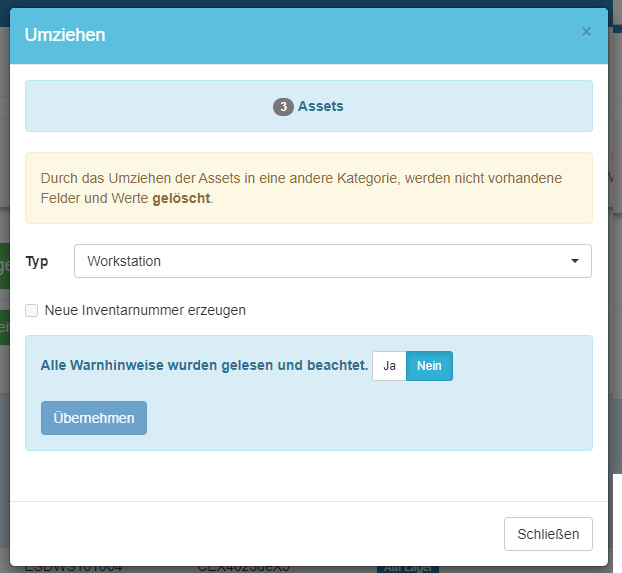The width and height of the screenshot is (622, 573).
Task: Click the 'Typ' field label
Action: coord(37,261)
